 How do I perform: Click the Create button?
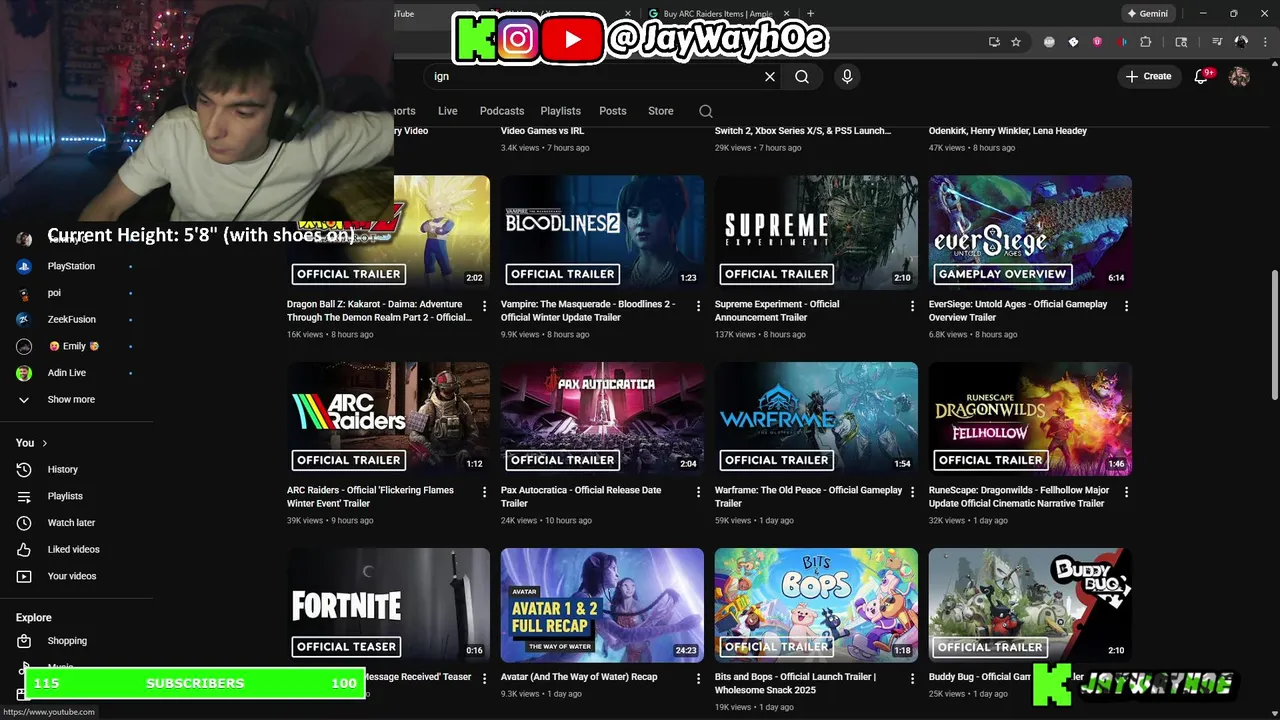coord(1148,76)
